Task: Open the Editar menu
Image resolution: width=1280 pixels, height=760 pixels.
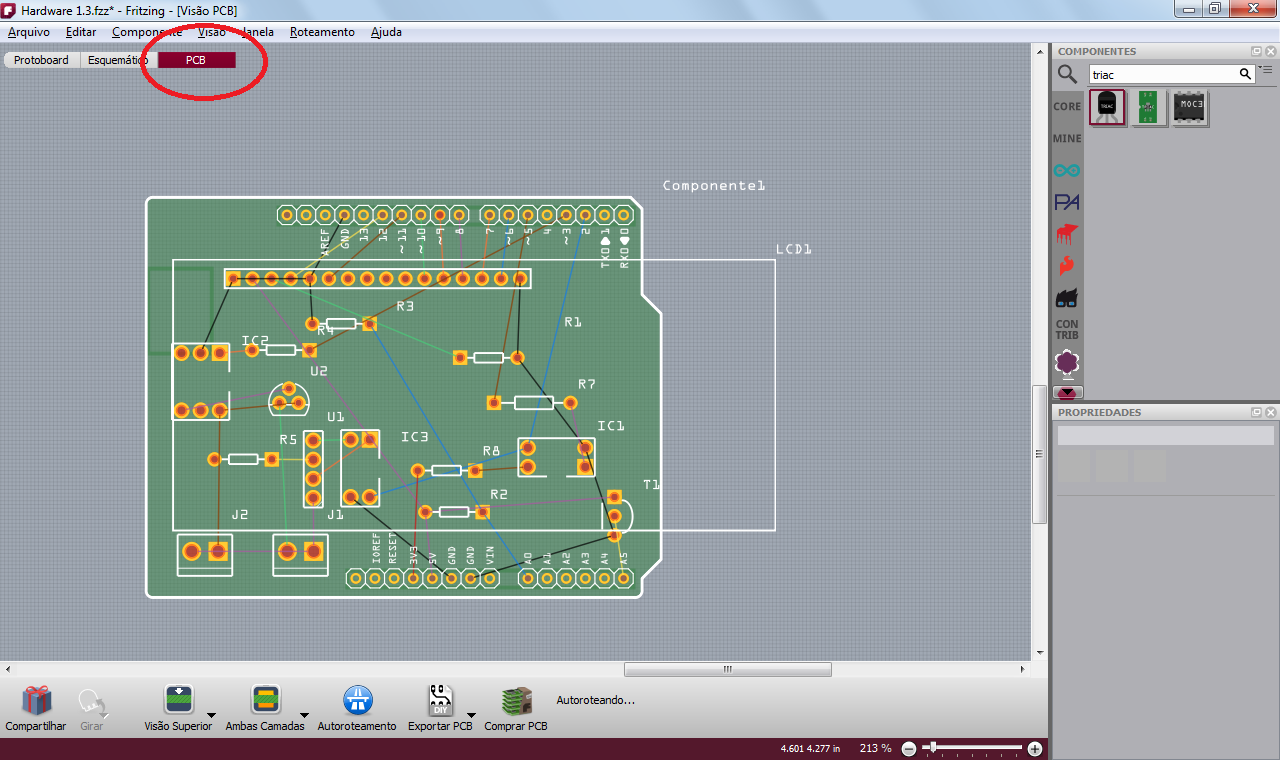Action: pos(81,32)
